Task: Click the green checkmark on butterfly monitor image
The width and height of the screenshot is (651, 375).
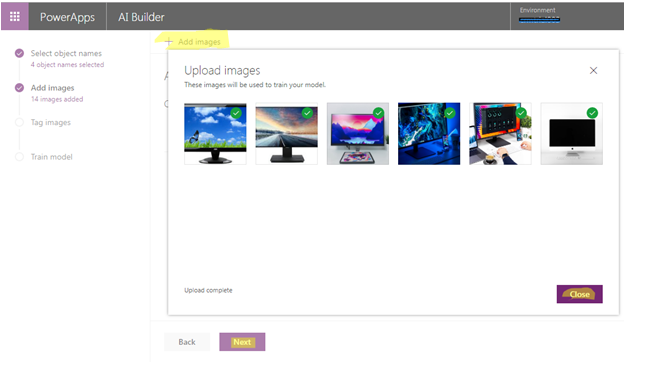Action: point(236,113)
